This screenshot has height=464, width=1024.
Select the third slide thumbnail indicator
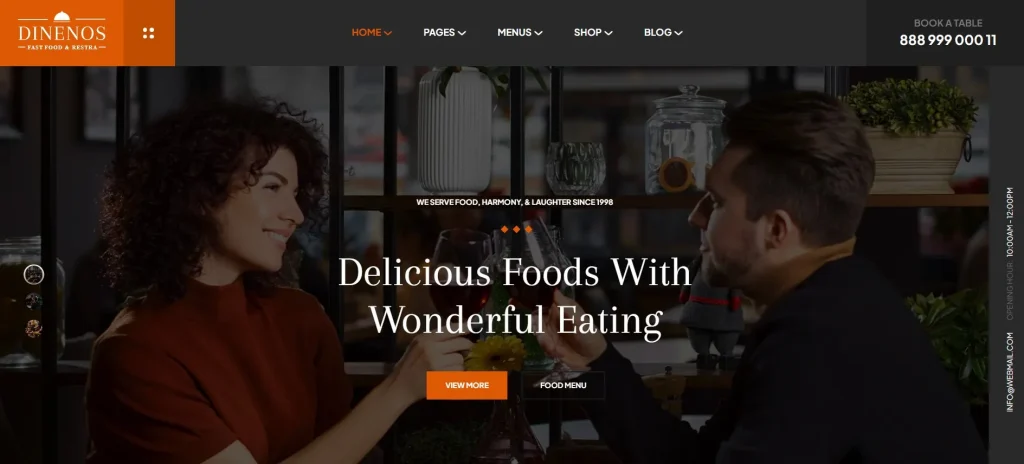34,328
